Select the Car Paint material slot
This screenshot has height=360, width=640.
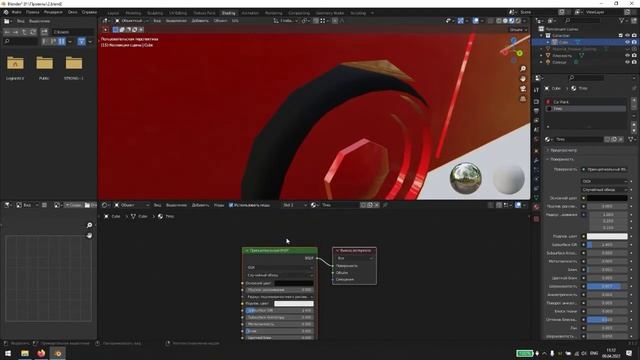pyautogui.click(x=586, y=102)
